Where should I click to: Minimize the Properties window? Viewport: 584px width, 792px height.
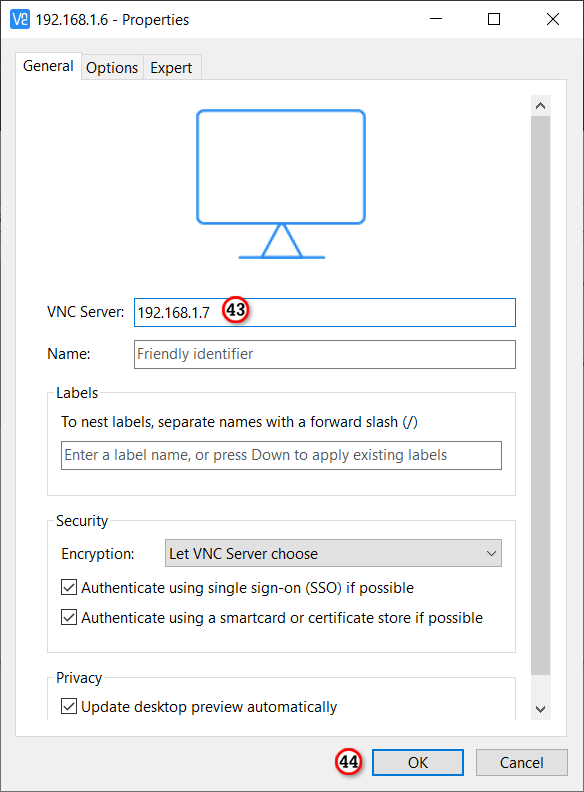(x=436, y=19)
